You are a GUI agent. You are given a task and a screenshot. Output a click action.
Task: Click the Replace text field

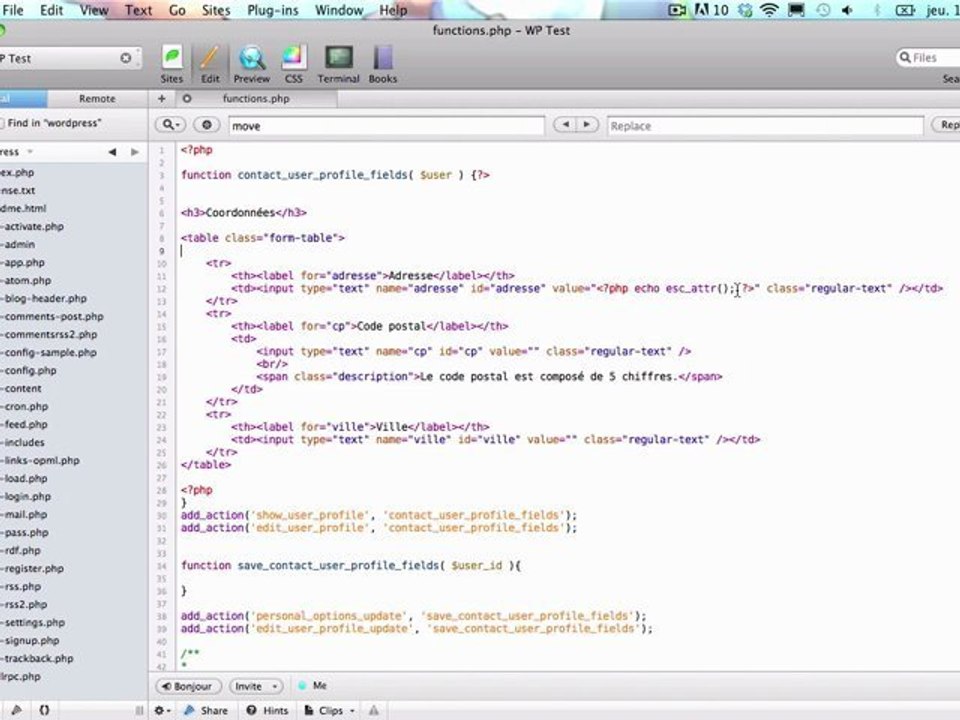[x=765, y=126]
